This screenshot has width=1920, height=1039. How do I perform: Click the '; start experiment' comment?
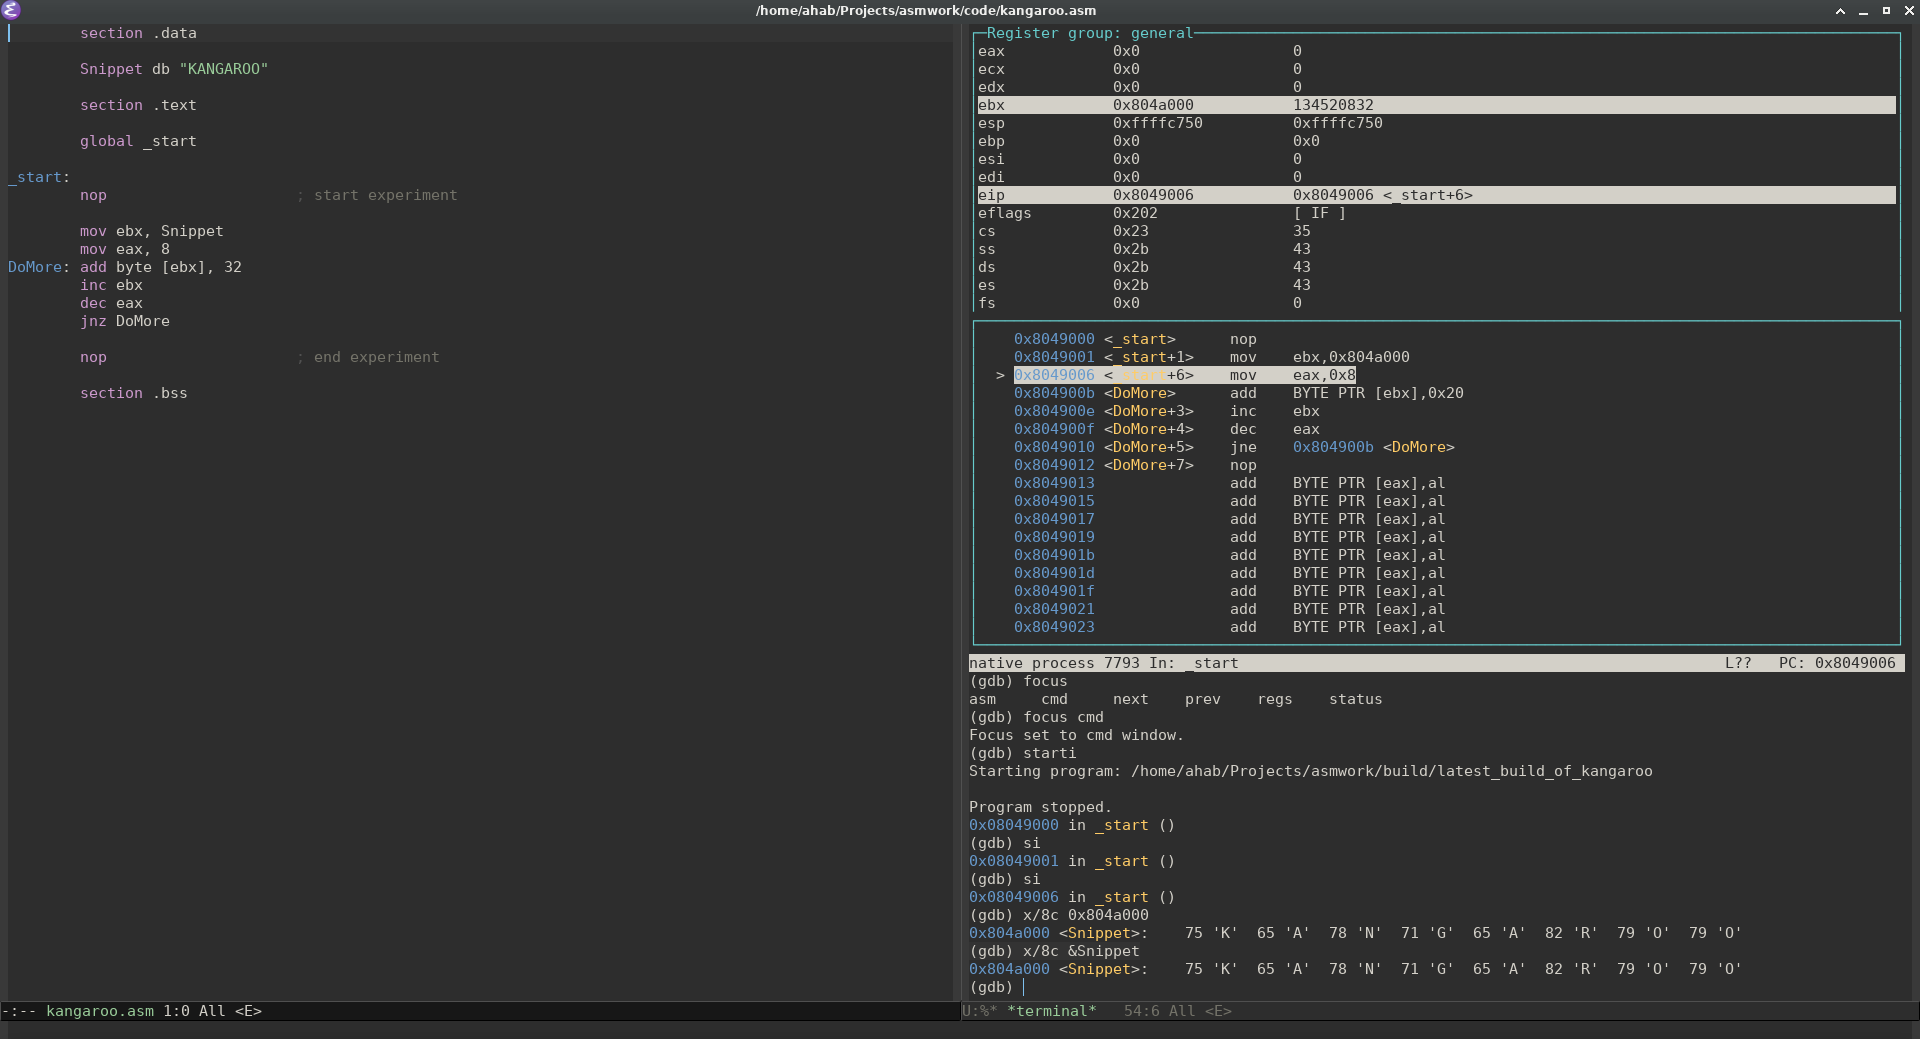tap(377, 195)
